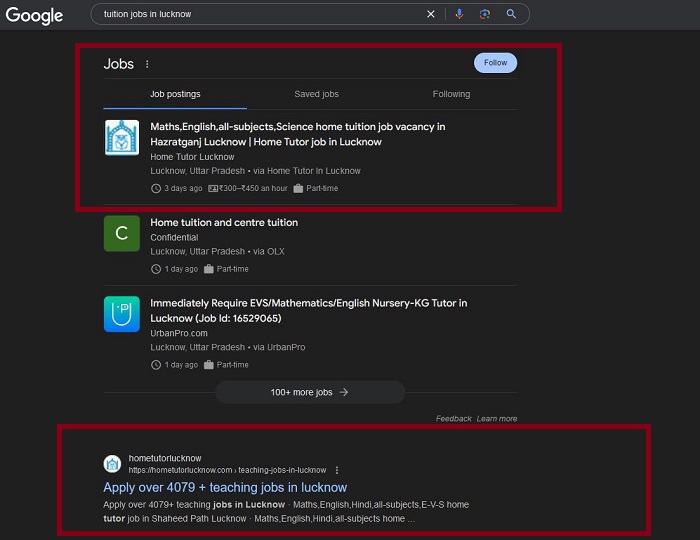Click the Jobs heading
This screenshot has width=700, height=540.
pos(119,64)
